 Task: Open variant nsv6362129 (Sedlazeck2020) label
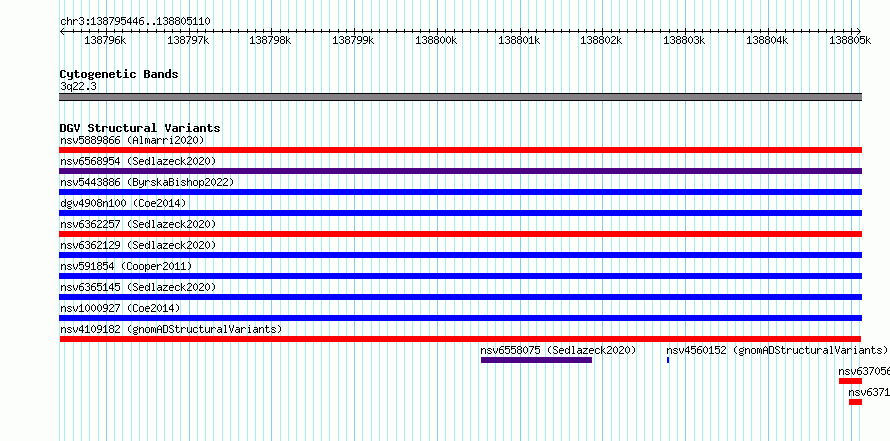138,245
